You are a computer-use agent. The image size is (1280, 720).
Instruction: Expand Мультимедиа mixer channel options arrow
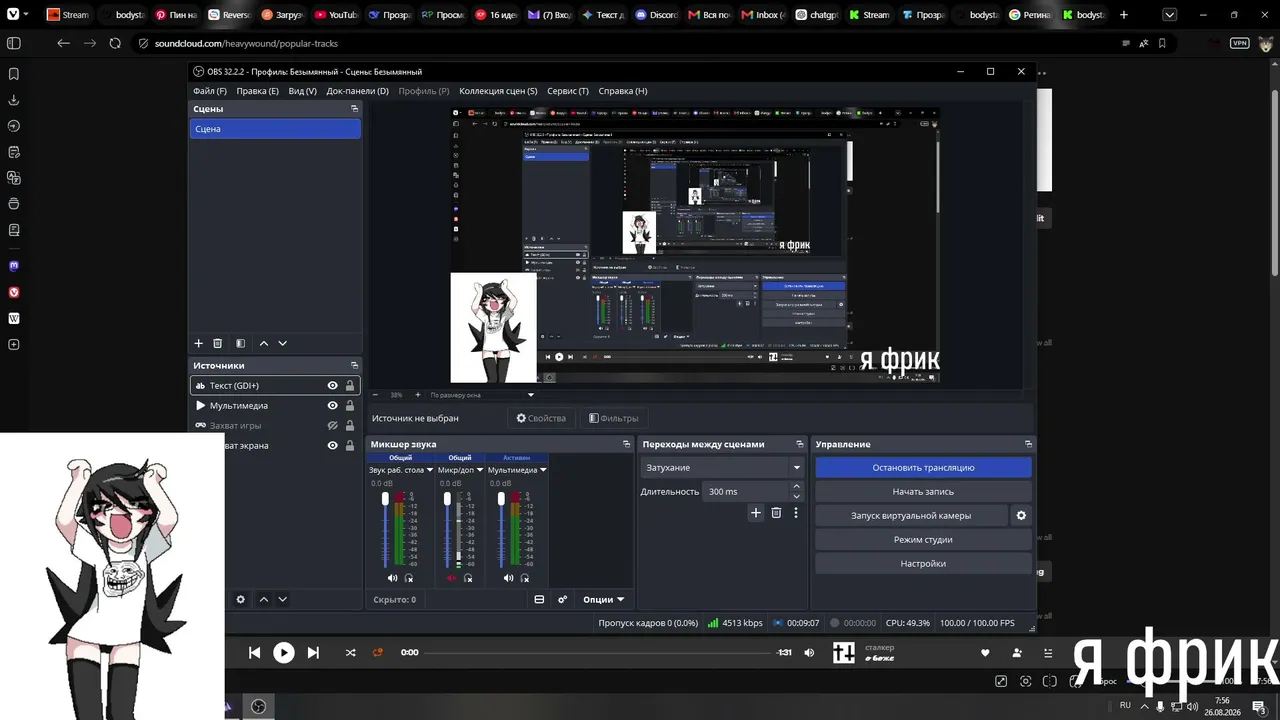tap(543, 470)
